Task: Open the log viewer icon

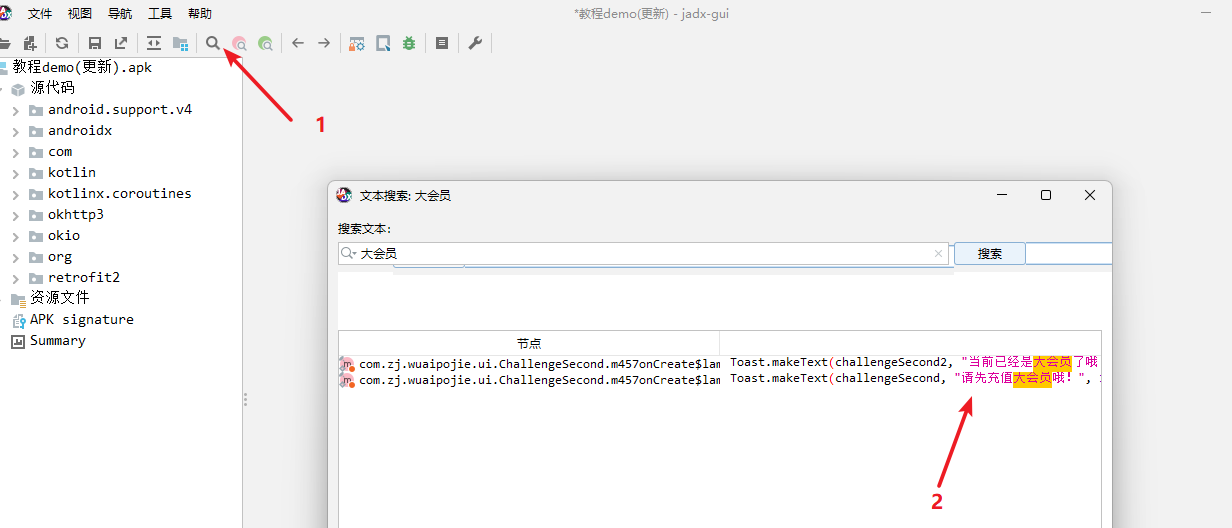Action: click(442, 43)
